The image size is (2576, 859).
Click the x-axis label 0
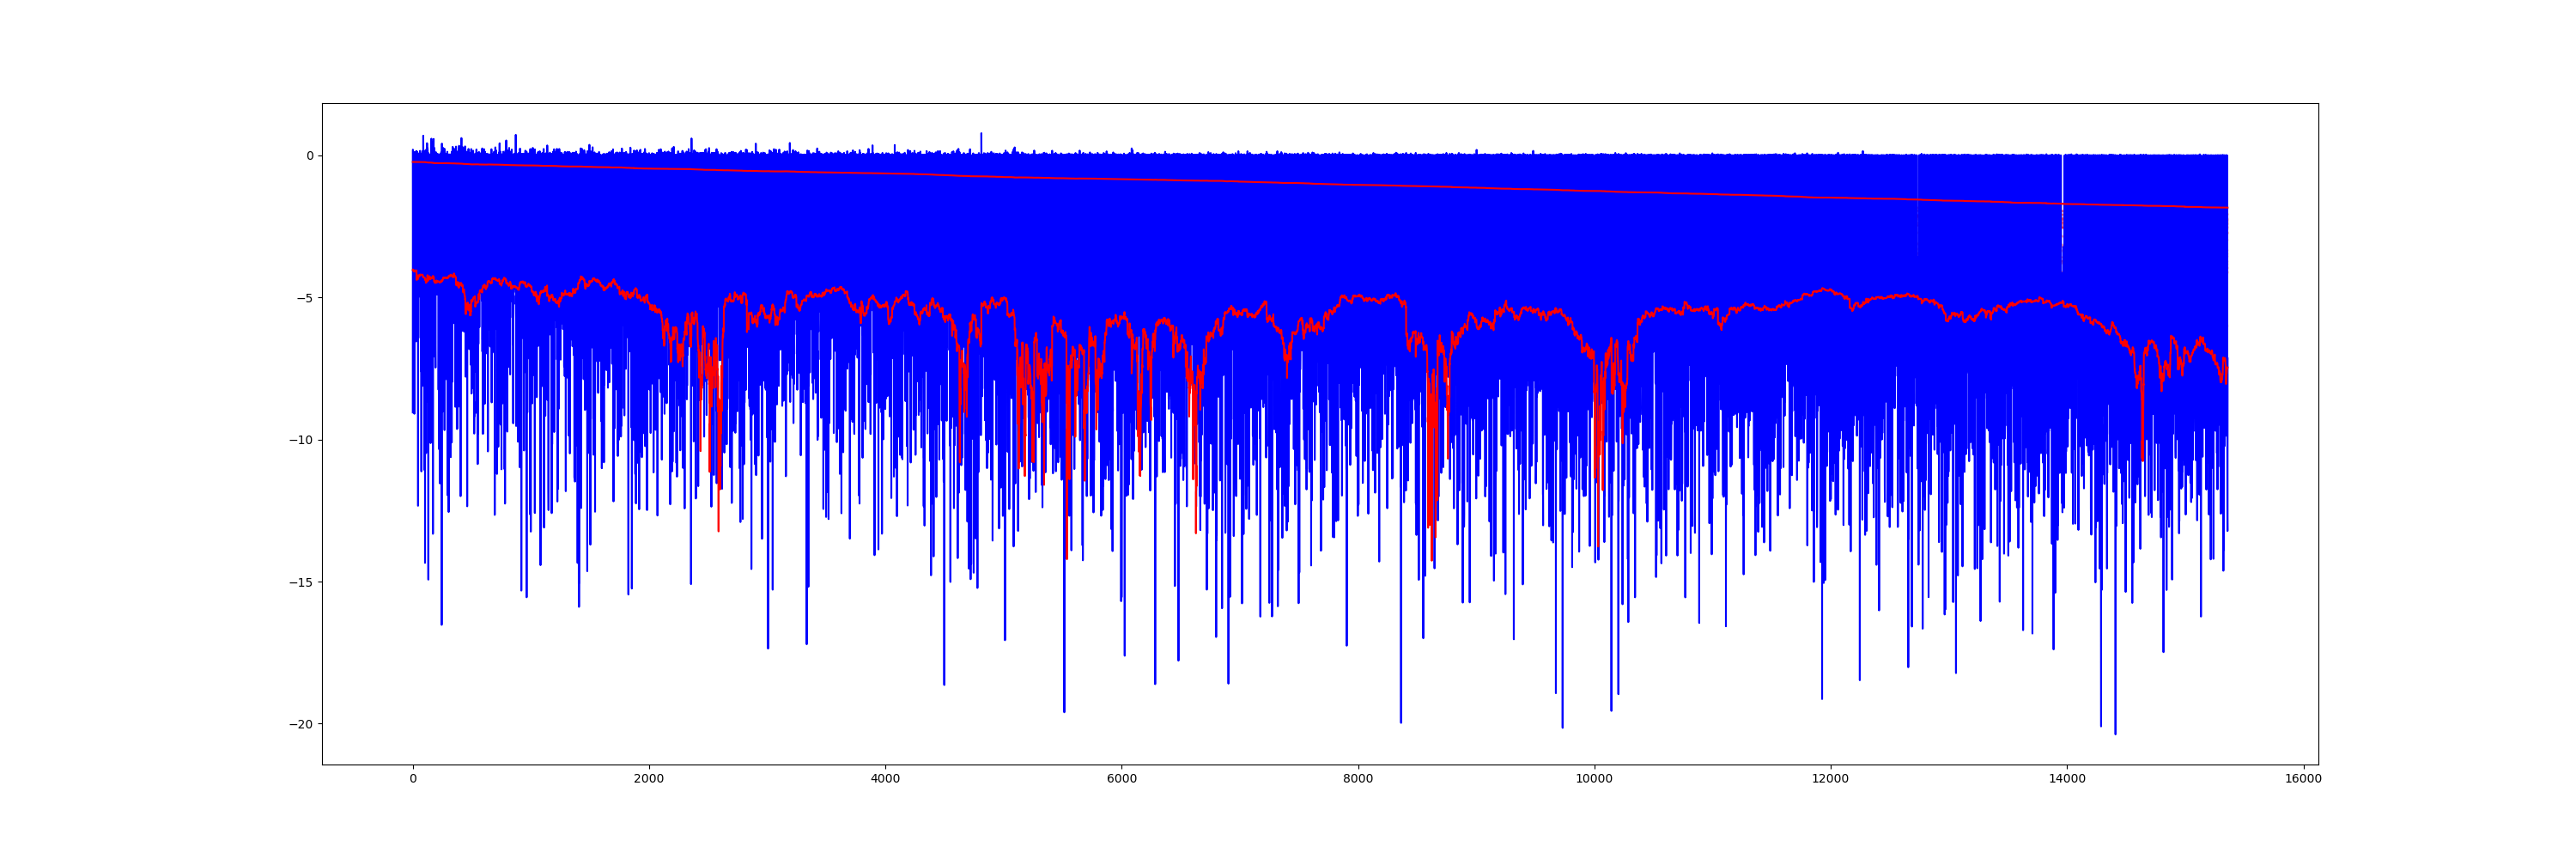click(413, 779)
